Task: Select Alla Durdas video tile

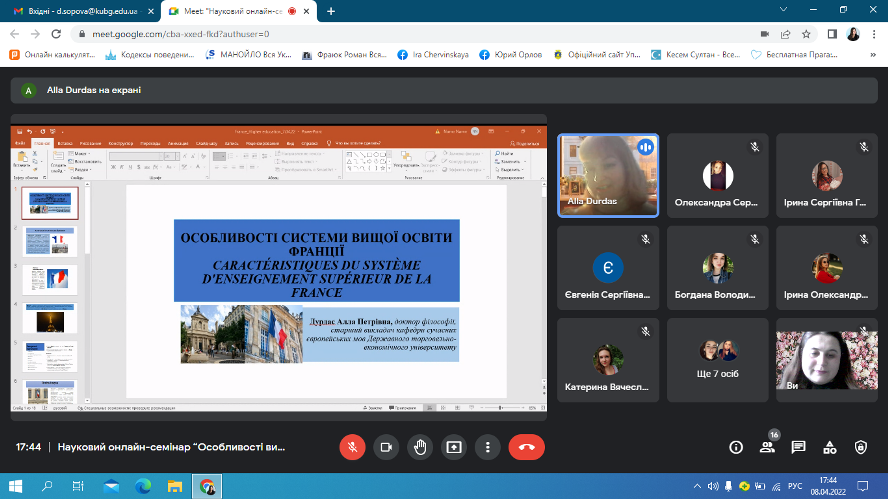Action: tap(608, 175)
